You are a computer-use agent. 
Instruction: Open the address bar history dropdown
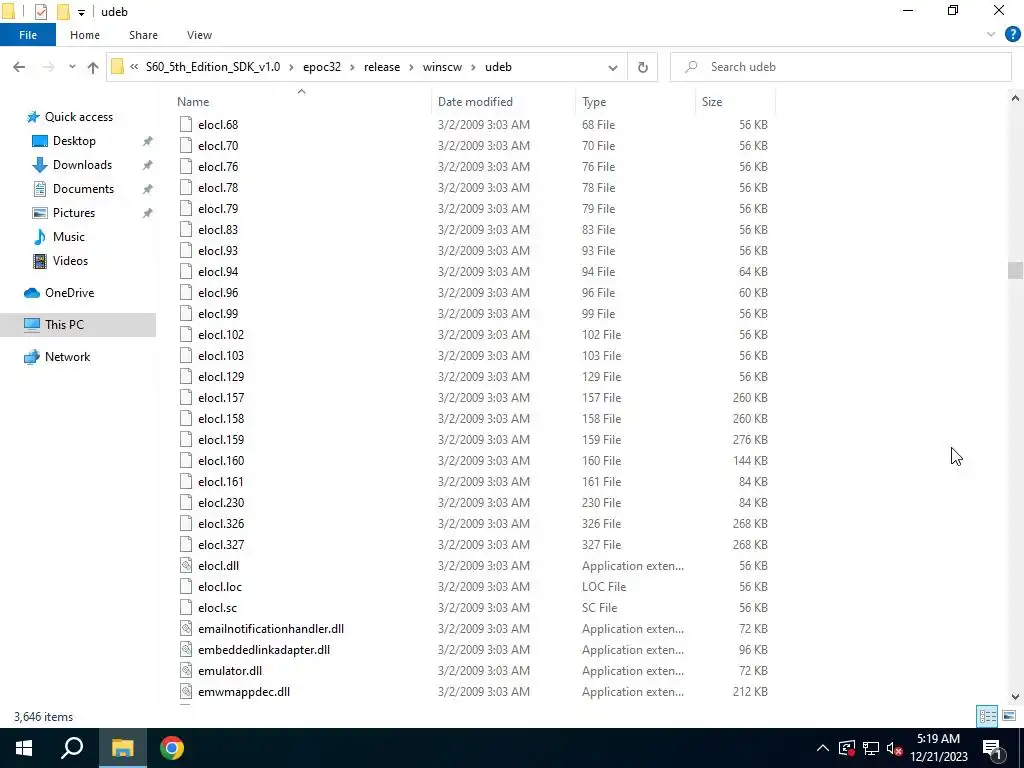pyautogui.click(x=613, y=67)
